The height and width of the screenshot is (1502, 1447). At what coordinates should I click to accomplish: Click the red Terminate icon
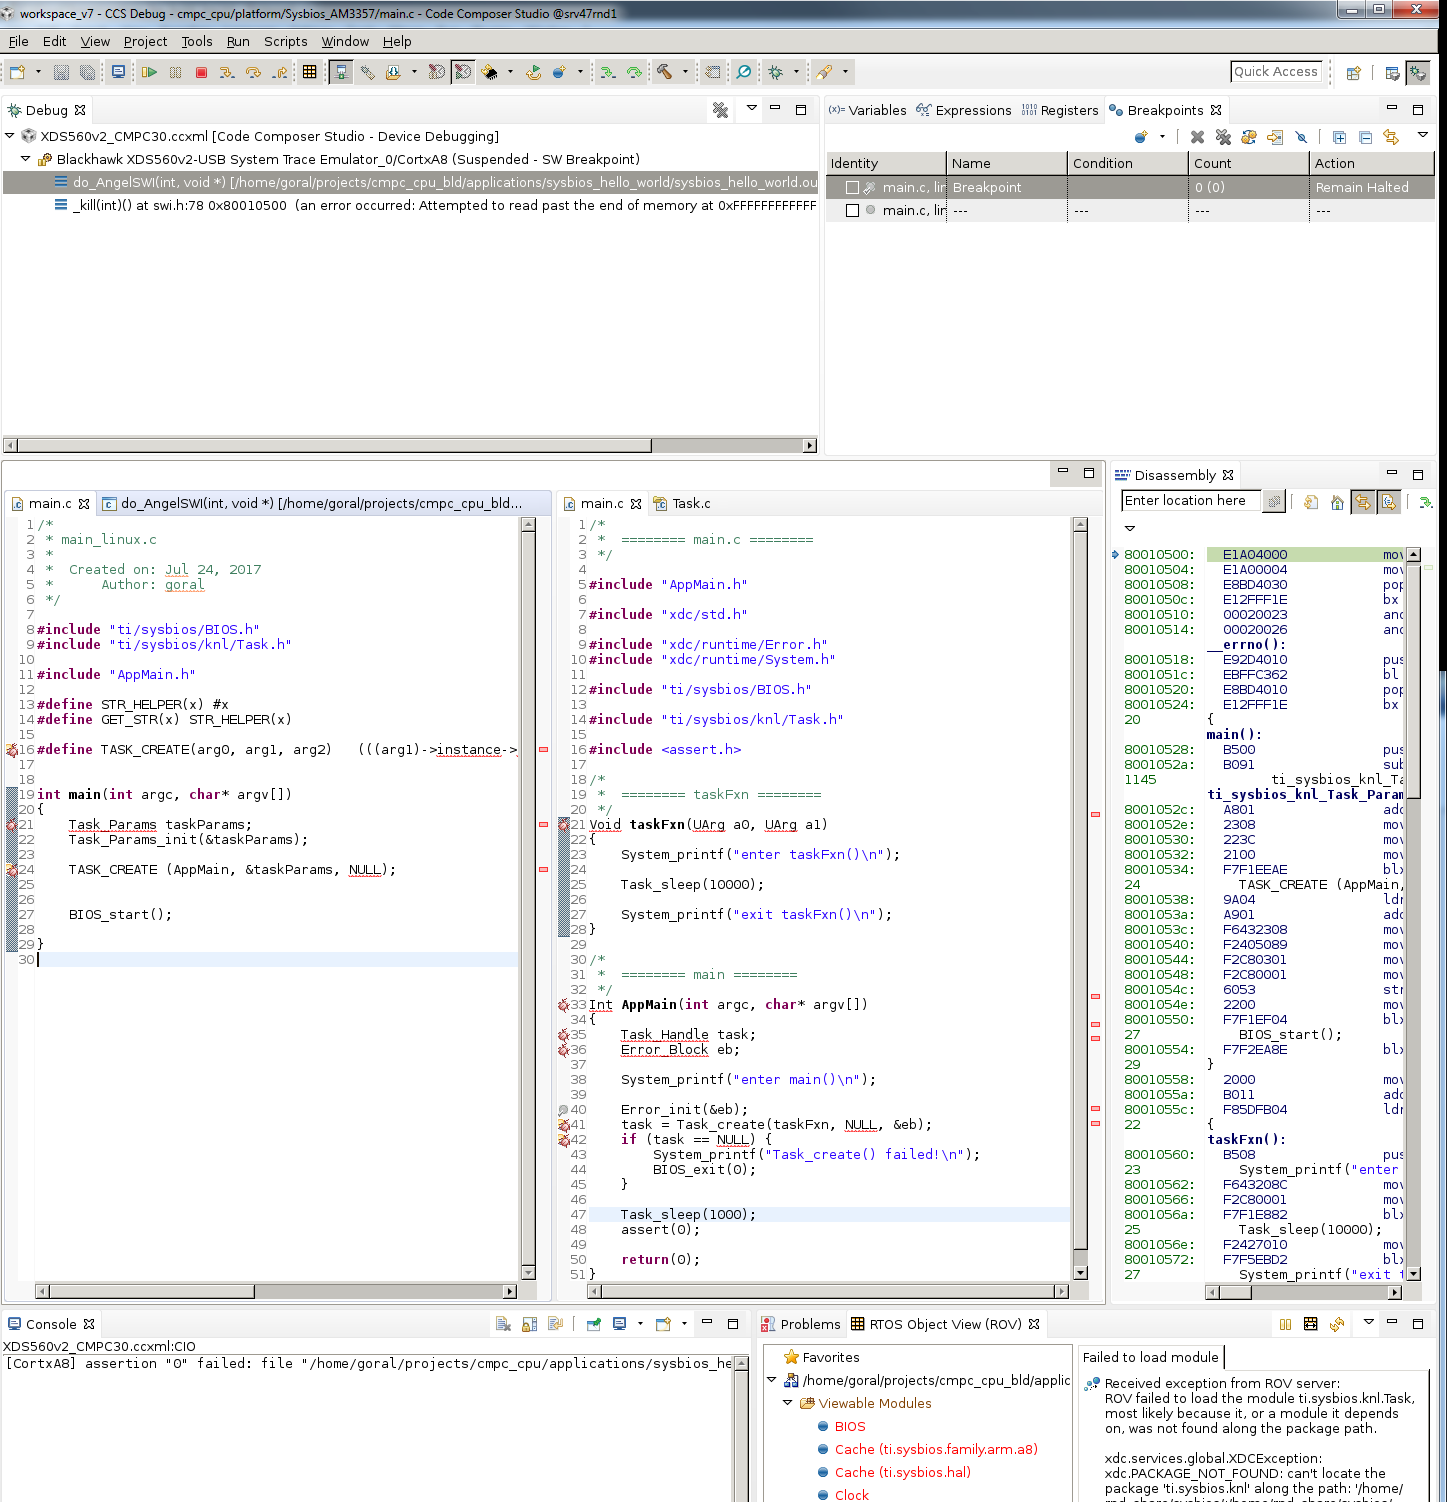click(x=201, y=72)
